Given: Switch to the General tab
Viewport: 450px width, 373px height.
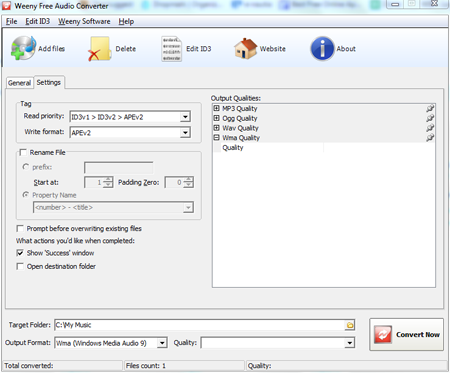Looking at the screenshot, I should (x=20, y=83).
